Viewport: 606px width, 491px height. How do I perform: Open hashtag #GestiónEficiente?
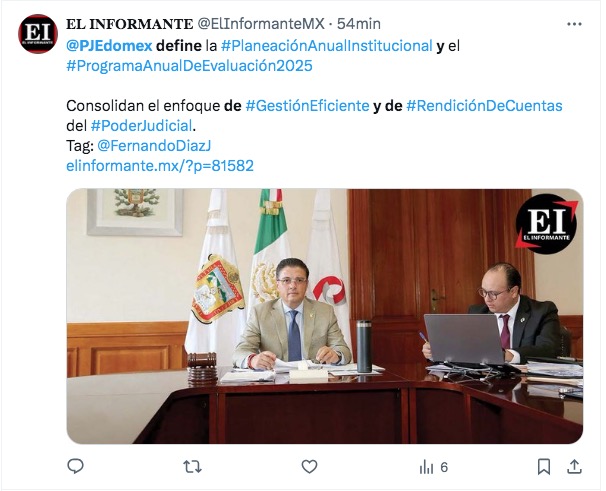click(x=308, y=106)
